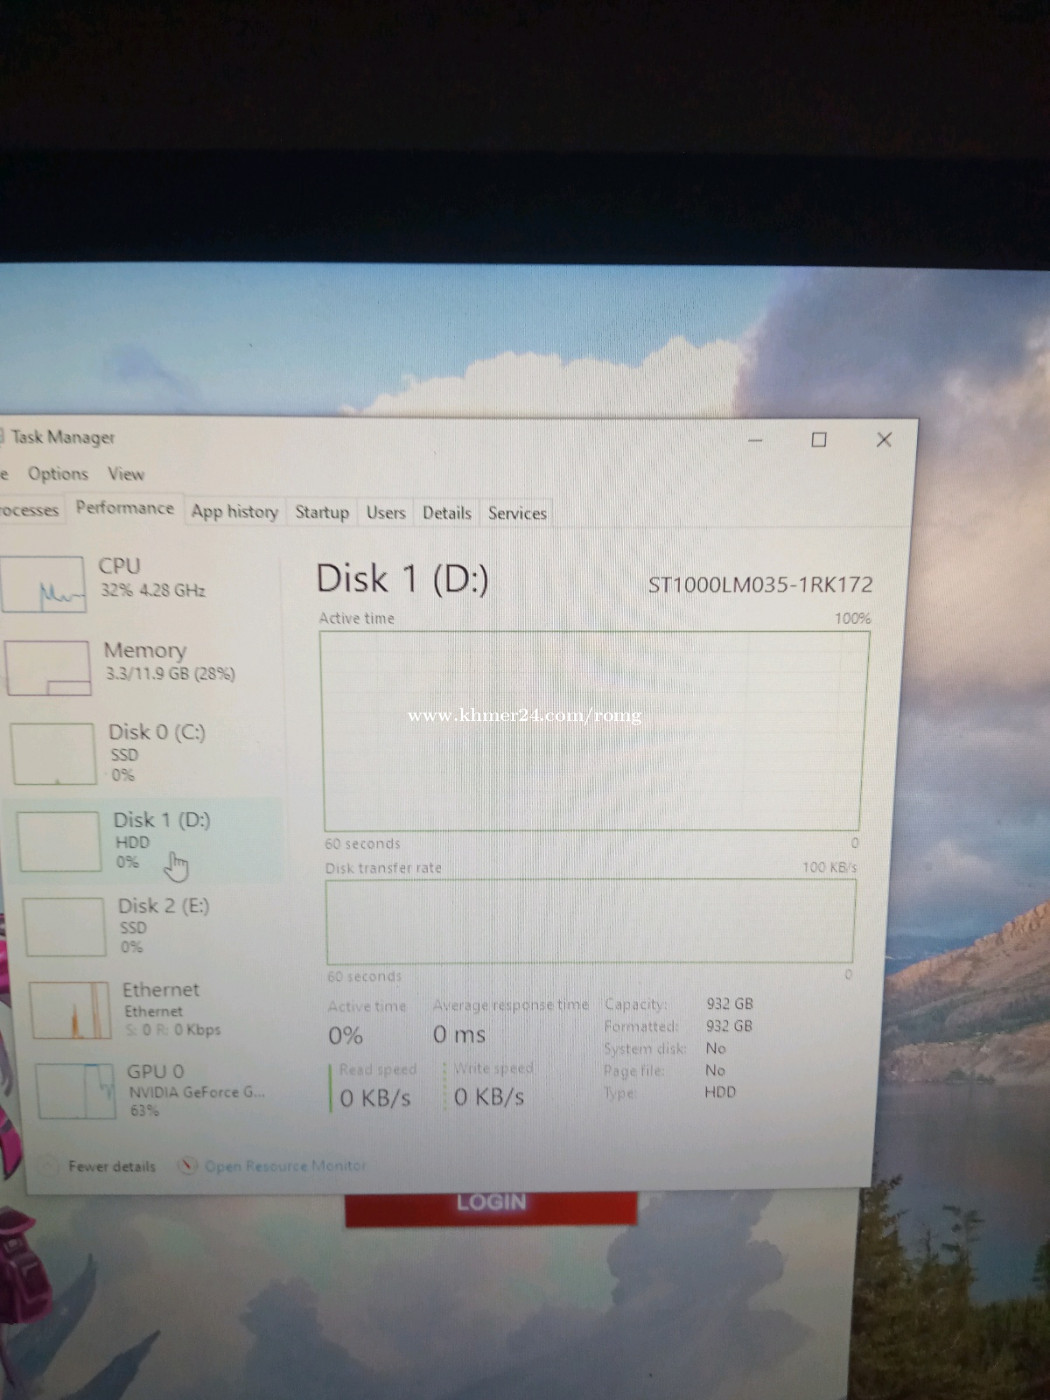This screenshot has height=1400, width=1050.
Task: Close the Task Manager window
Action: 884,439
